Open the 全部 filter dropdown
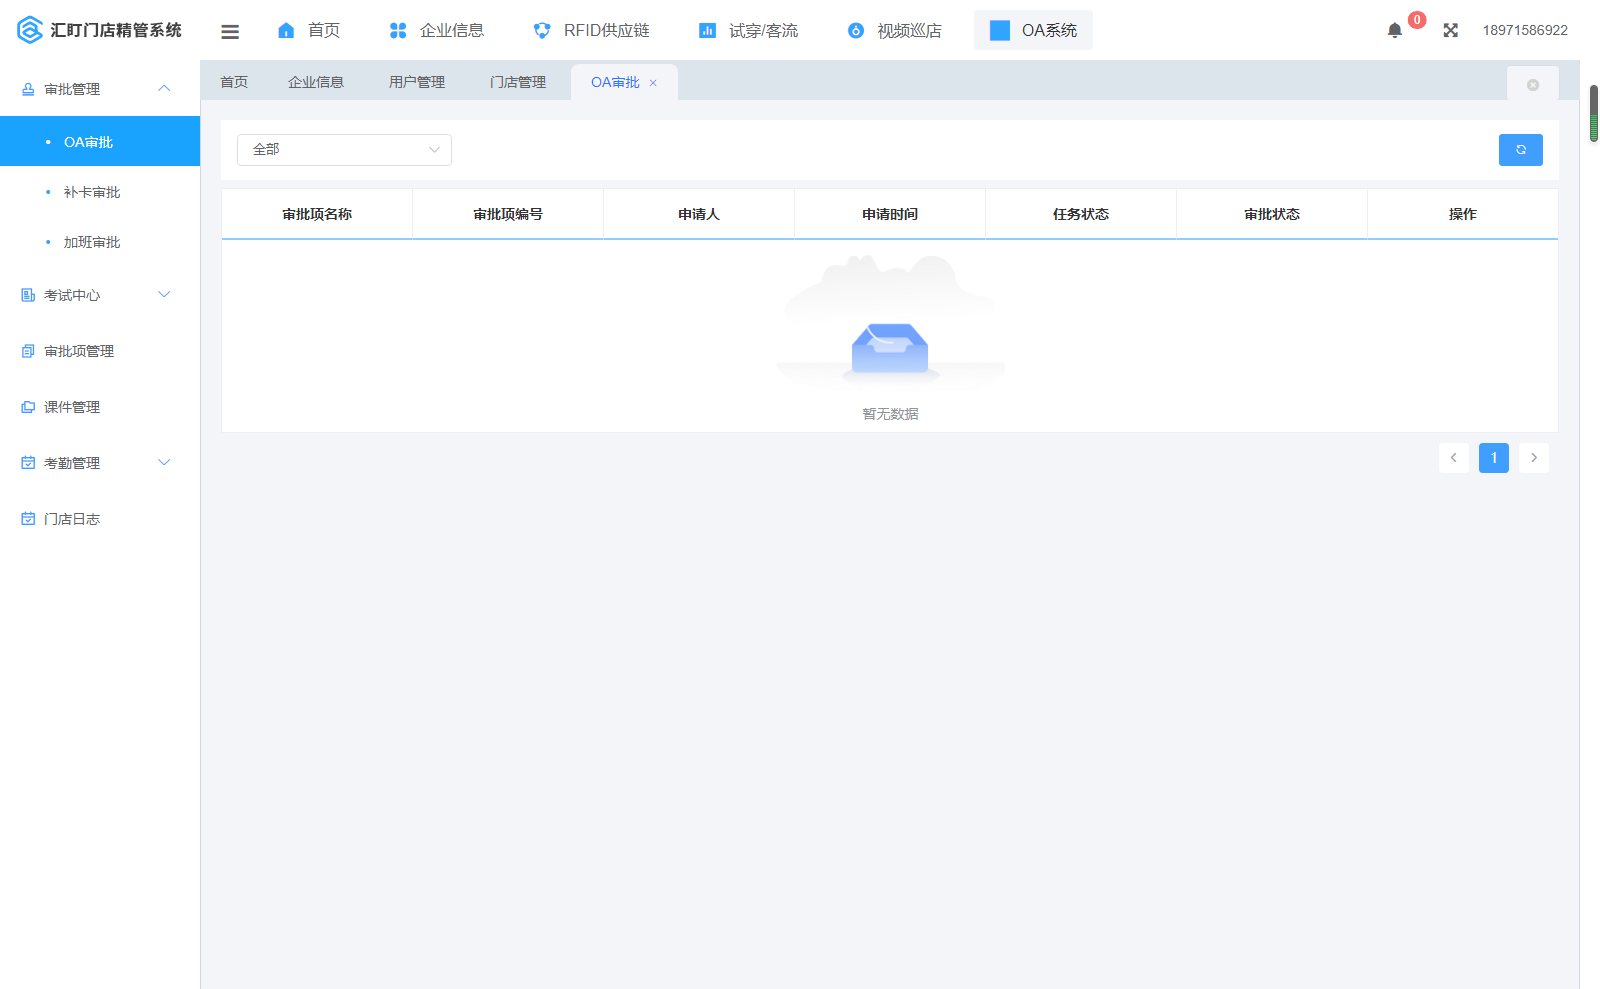 click(x=344, y=150)
